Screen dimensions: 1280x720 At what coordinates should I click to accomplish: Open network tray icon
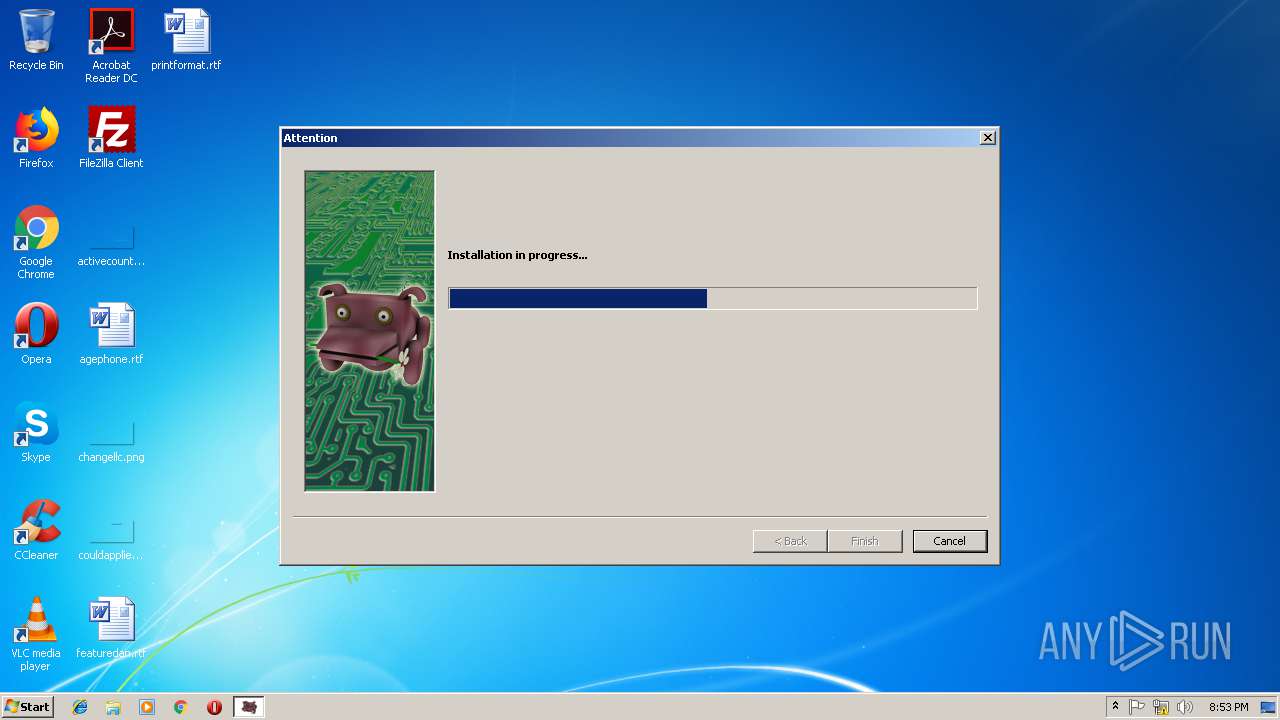pyautogui.click(x=1161, y=707)
